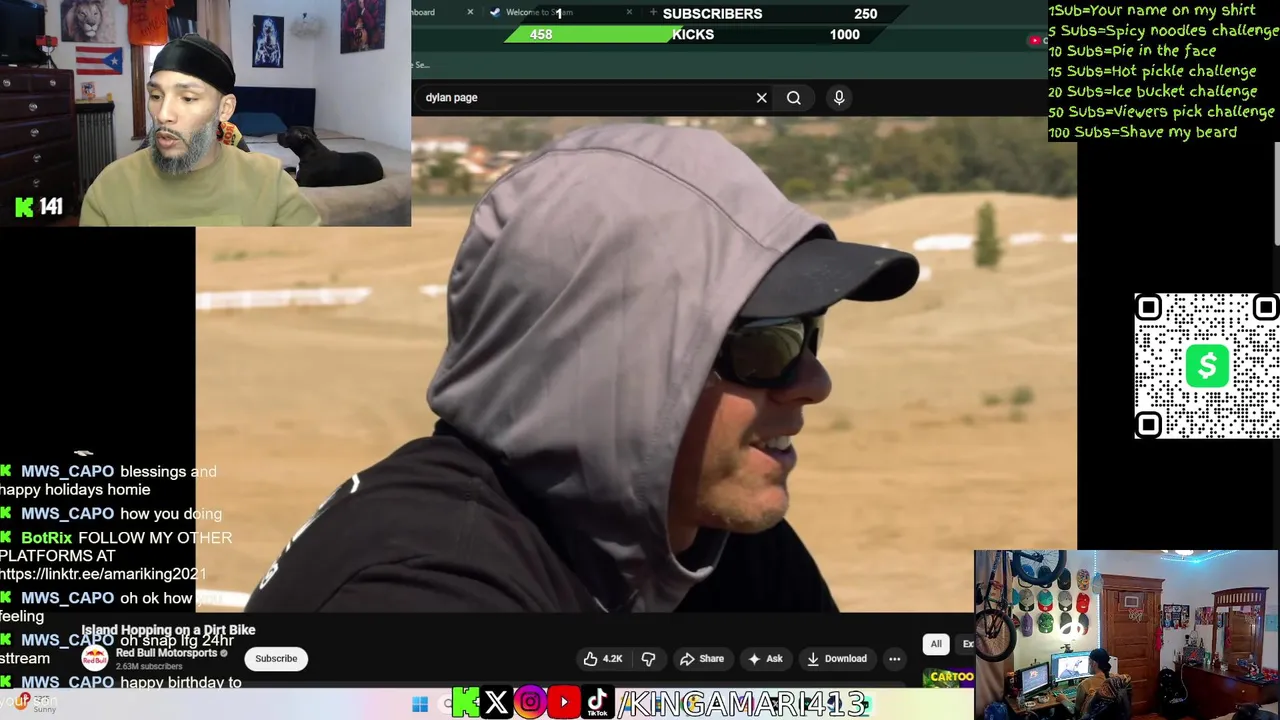Like the video showing 4.2K likes
The height and width of the screenshot is (720, 1280).
click(603, 658)
